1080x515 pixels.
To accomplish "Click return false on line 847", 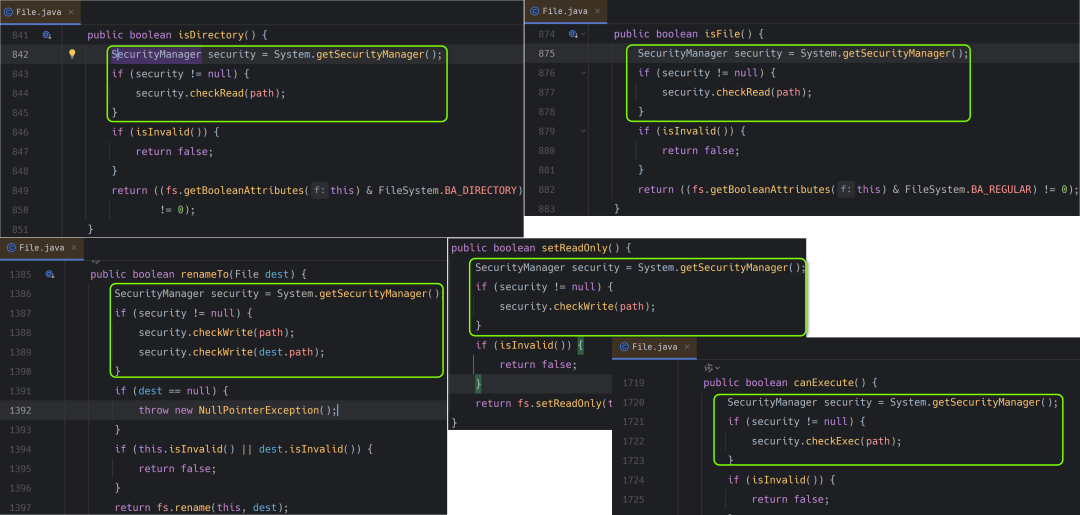I will 174,151.
